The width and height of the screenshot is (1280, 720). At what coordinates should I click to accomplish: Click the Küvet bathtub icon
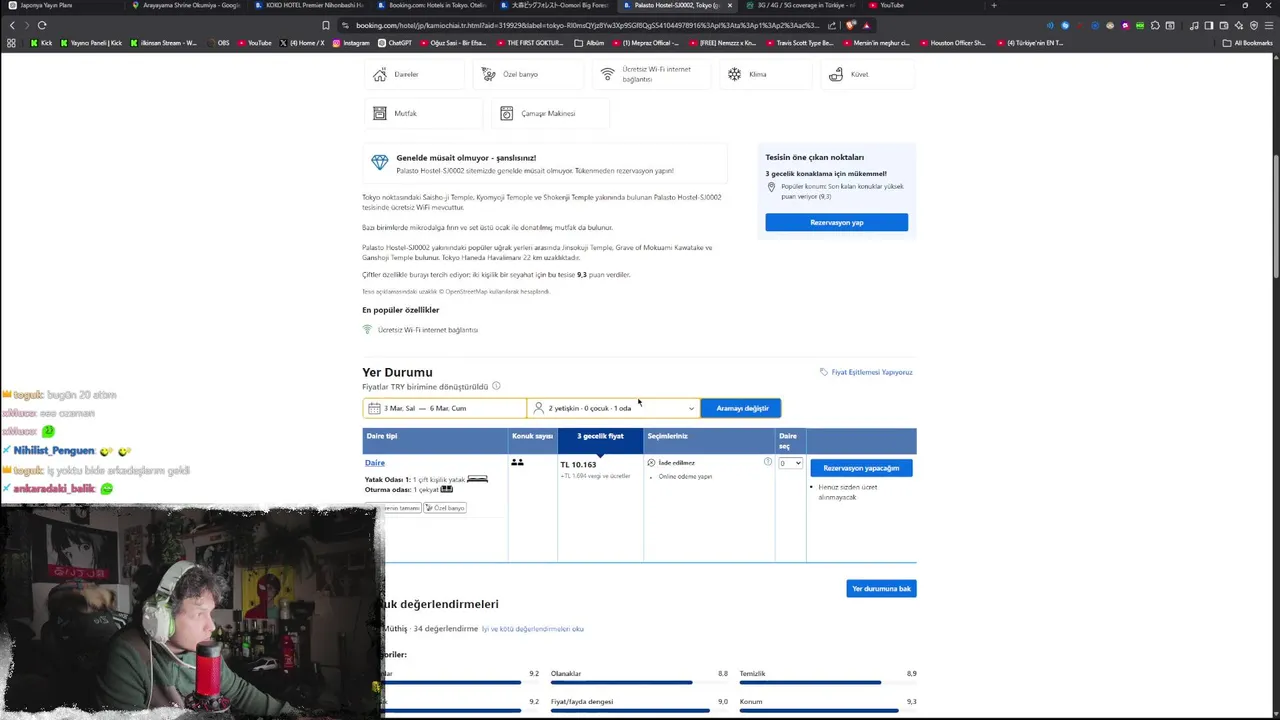tap(836, 74)
